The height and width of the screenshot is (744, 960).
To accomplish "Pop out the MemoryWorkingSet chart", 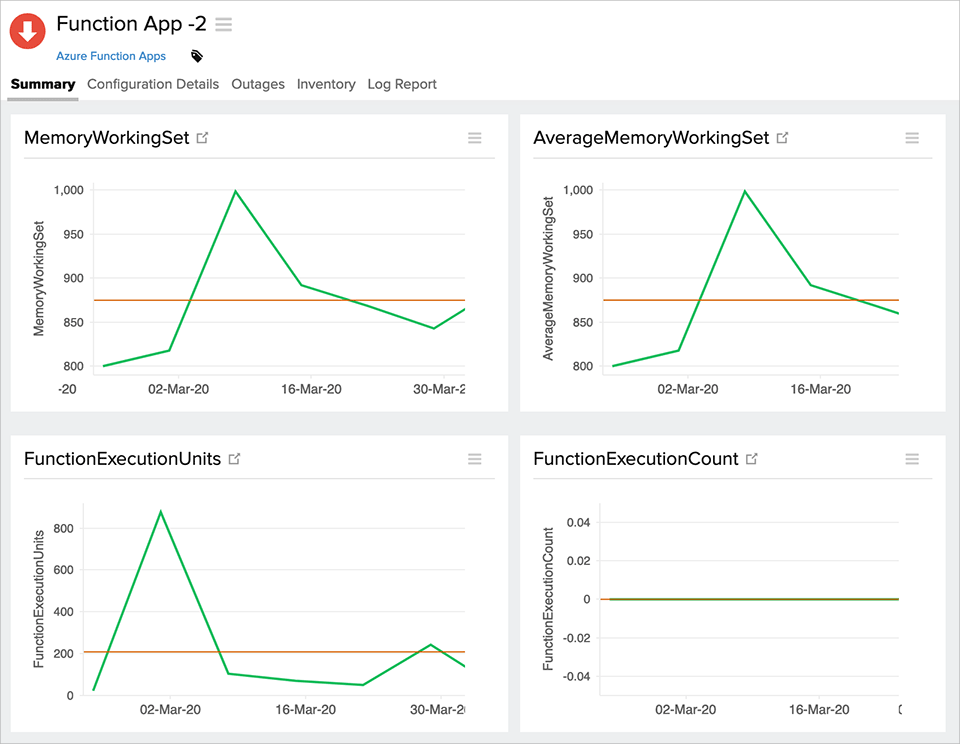I will pyautogui.click(x=203, y=136).
